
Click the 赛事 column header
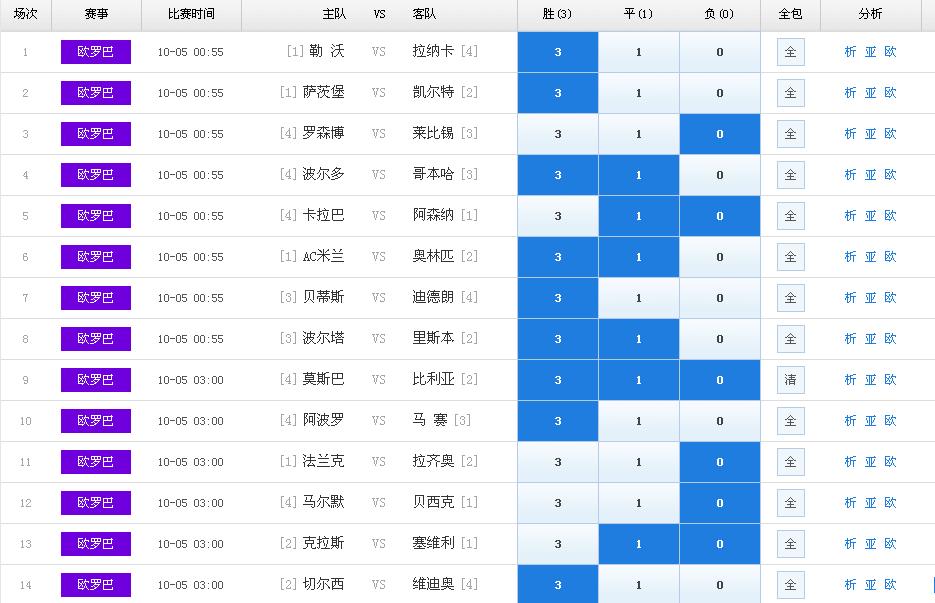pos(97,14)
